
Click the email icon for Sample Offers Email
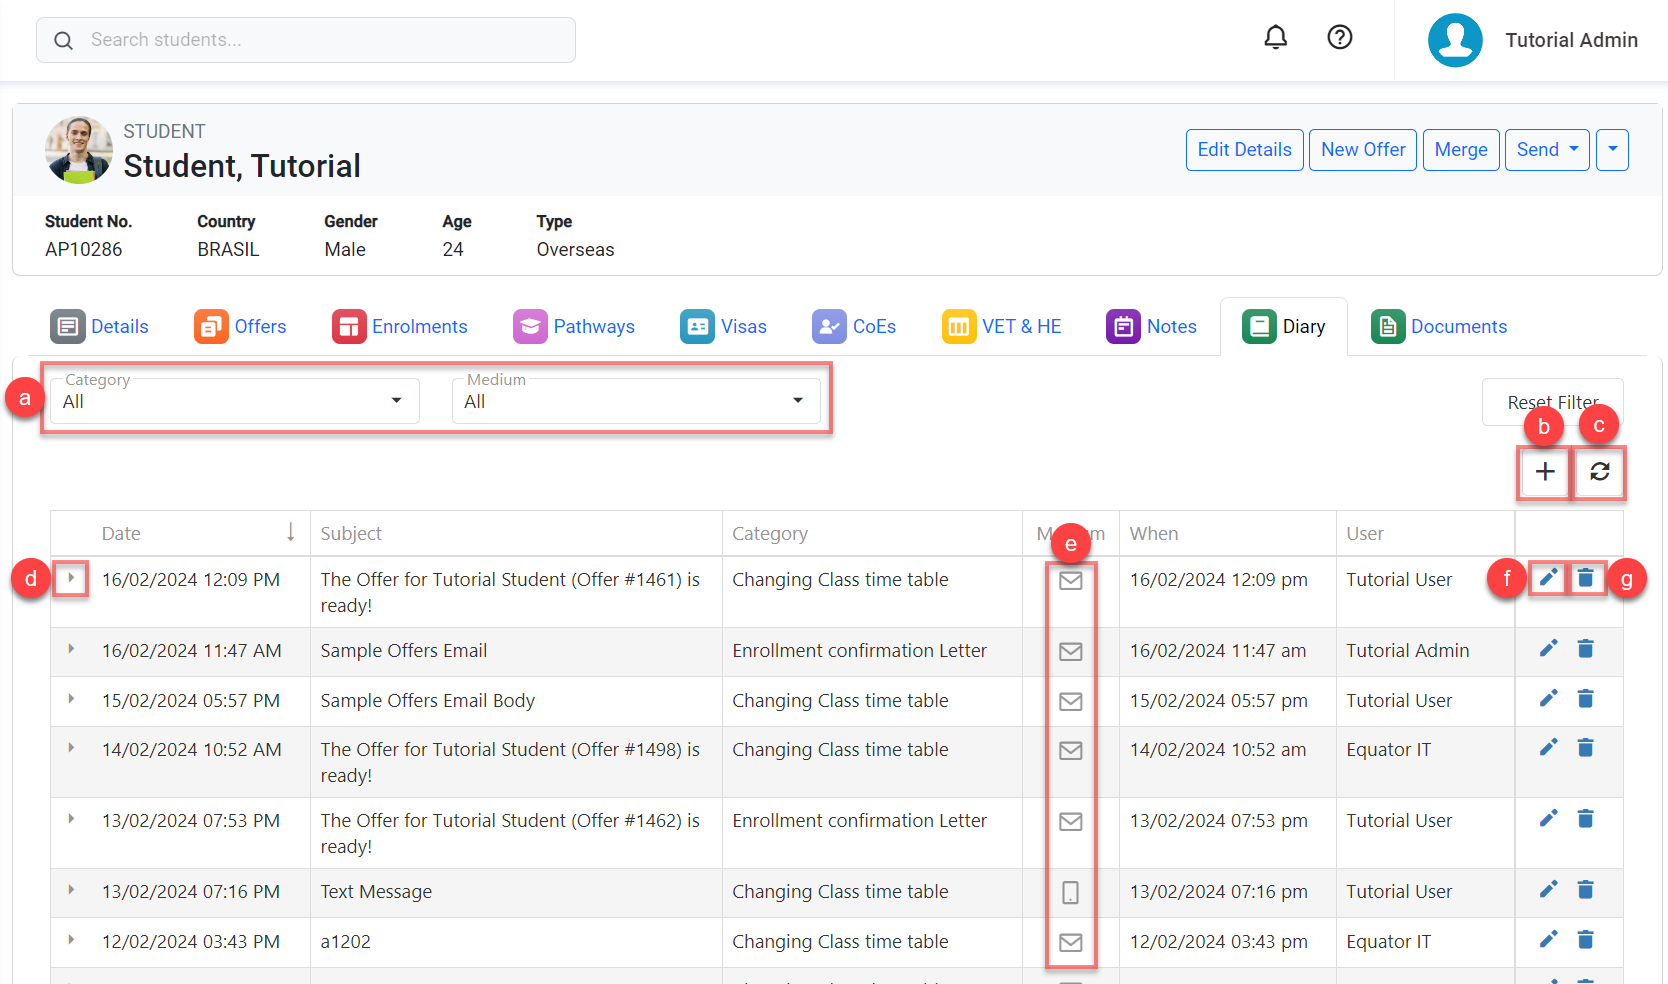1070,652
